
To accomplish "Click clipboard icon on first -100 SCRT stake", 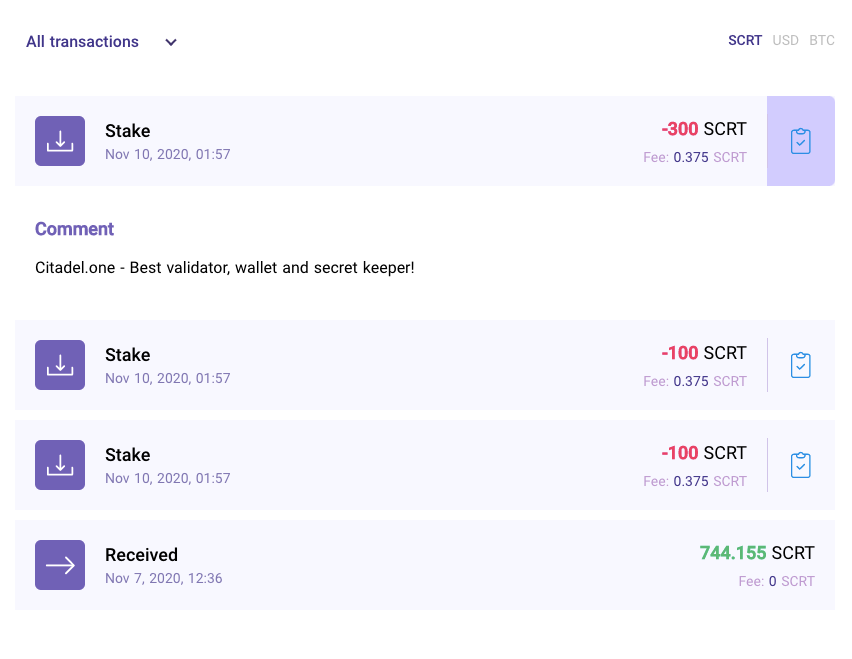I will click(800, 365).
